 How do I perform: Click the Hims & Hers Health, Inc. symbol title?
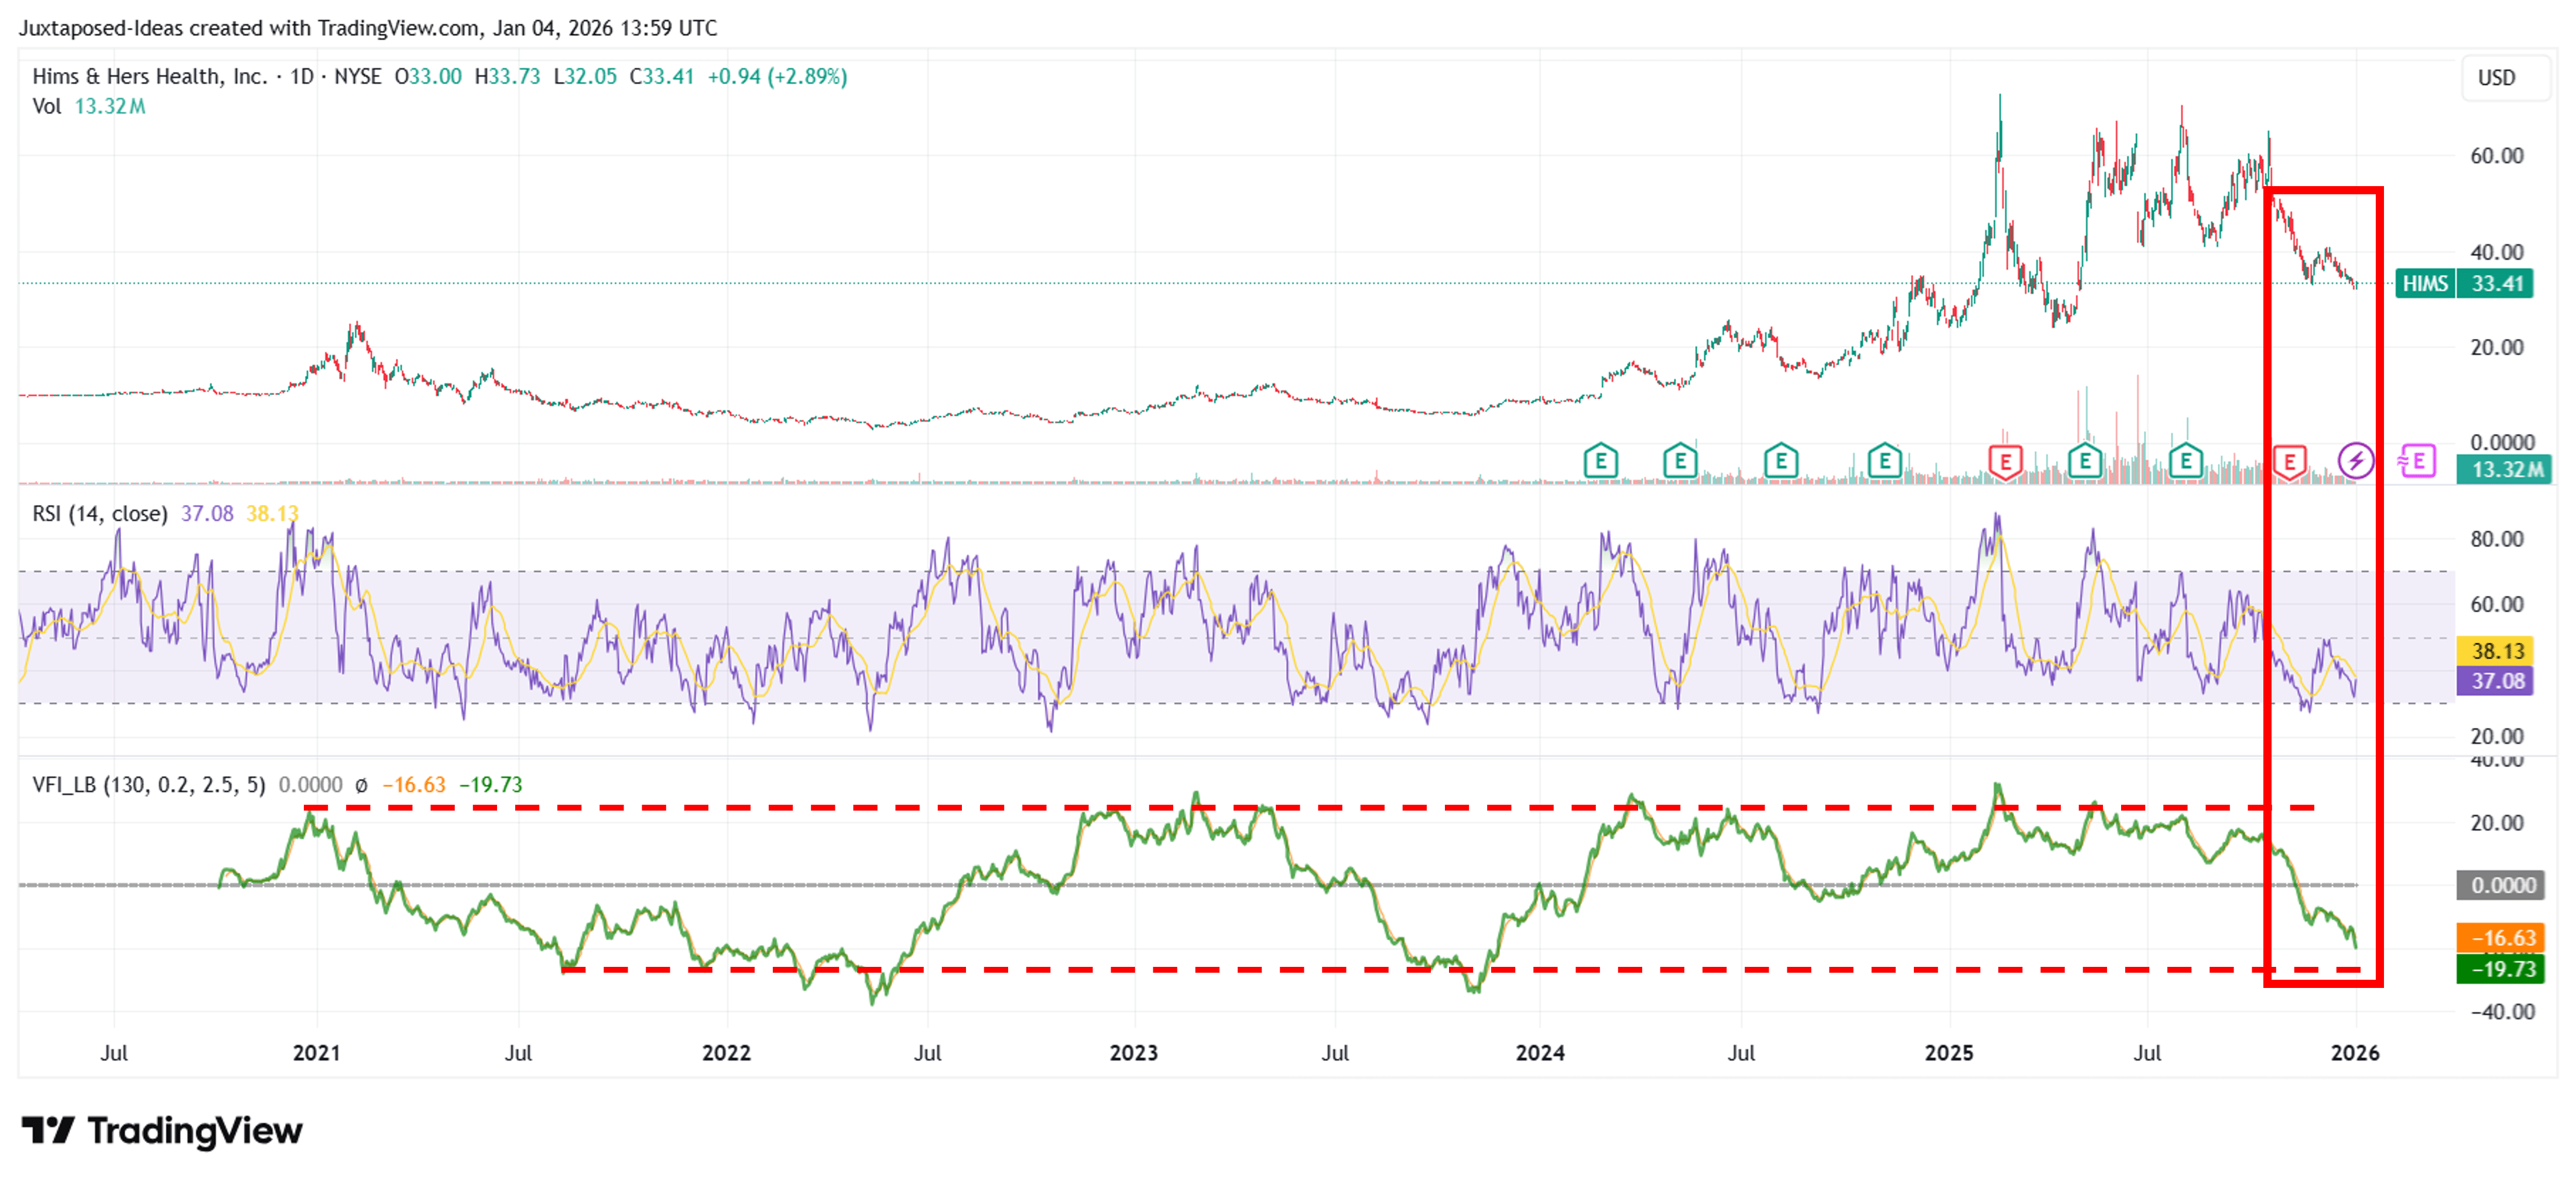click(150, 77)
